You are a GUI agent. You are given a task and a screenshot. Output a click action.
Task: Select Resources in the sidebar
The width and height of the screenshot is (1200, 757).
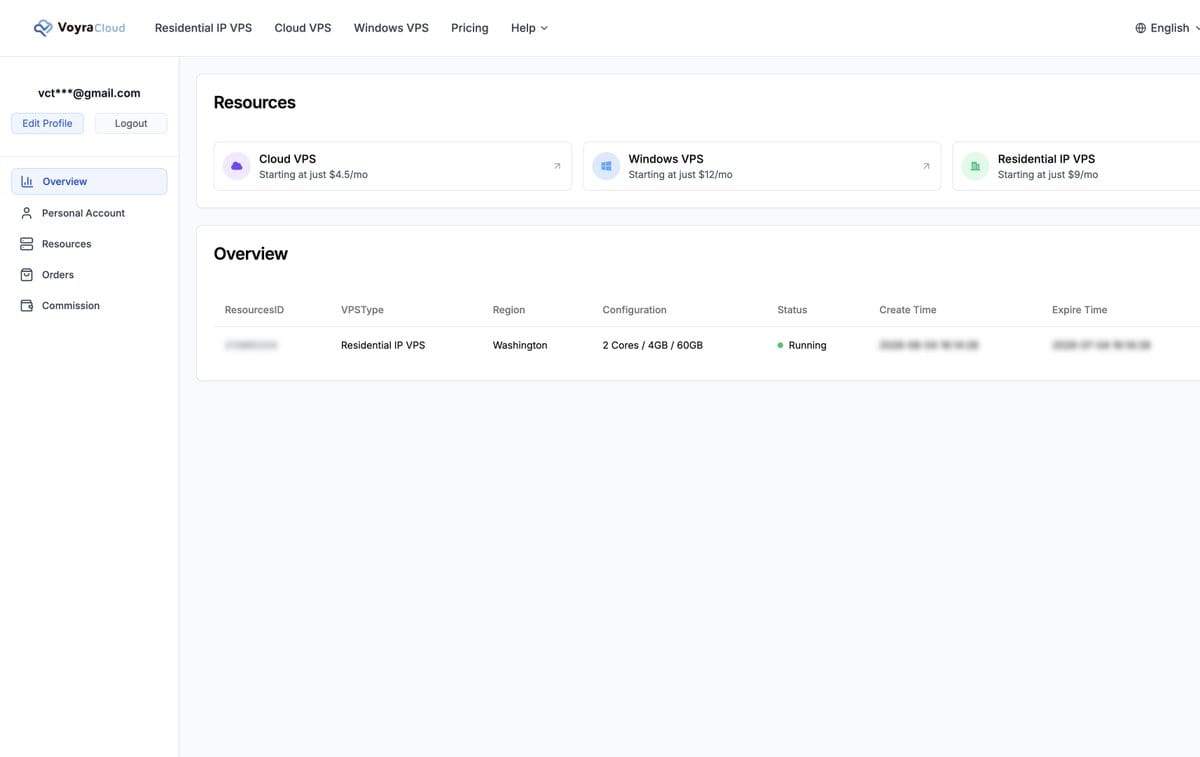(89, 244)
